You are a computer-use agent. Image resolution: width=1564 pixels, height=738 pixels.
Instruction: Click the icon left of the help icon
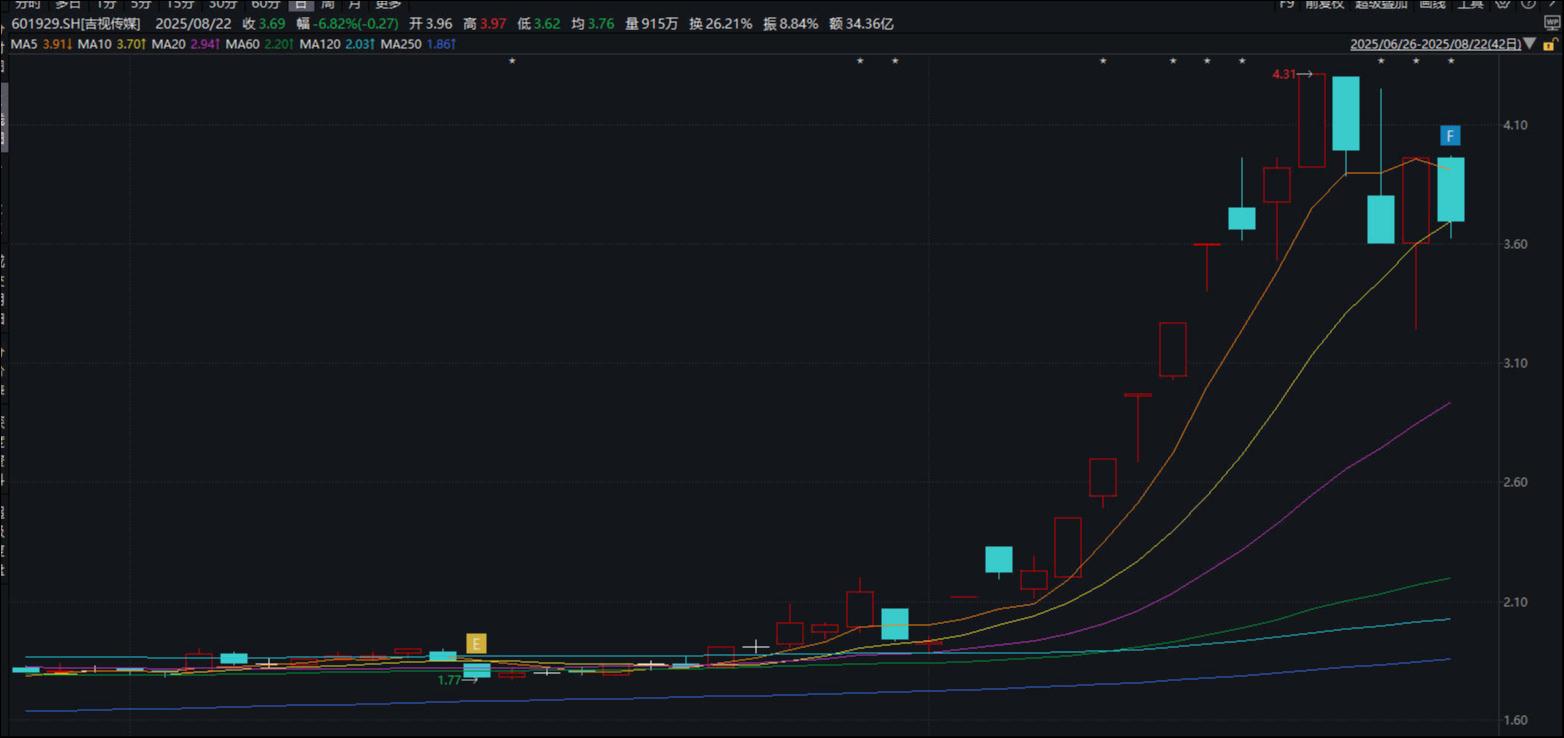(1503, 4)
